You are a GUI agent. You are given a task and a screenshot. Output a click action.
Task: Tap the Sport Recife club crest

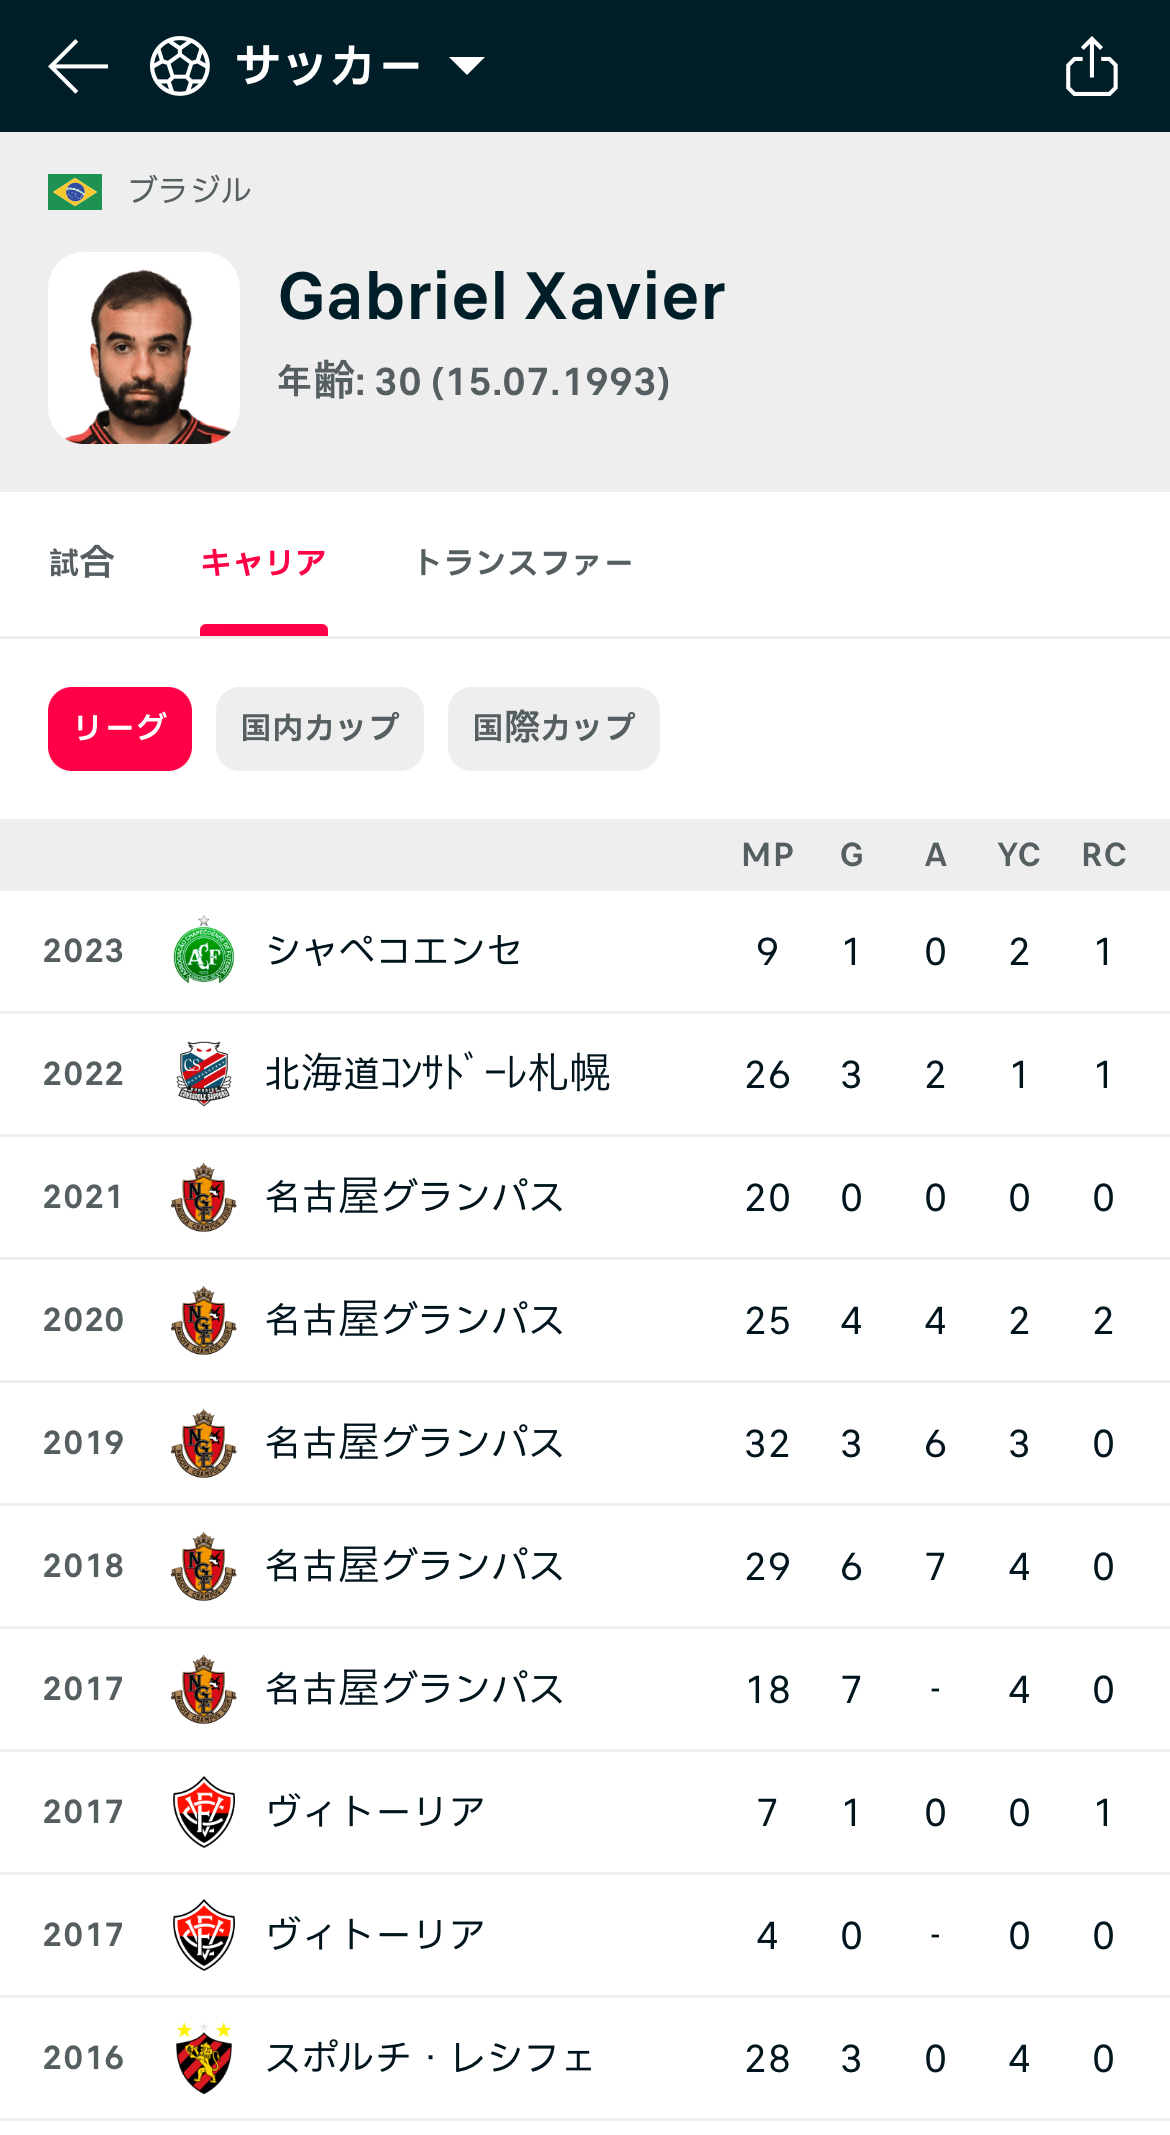click(204, 2058)
